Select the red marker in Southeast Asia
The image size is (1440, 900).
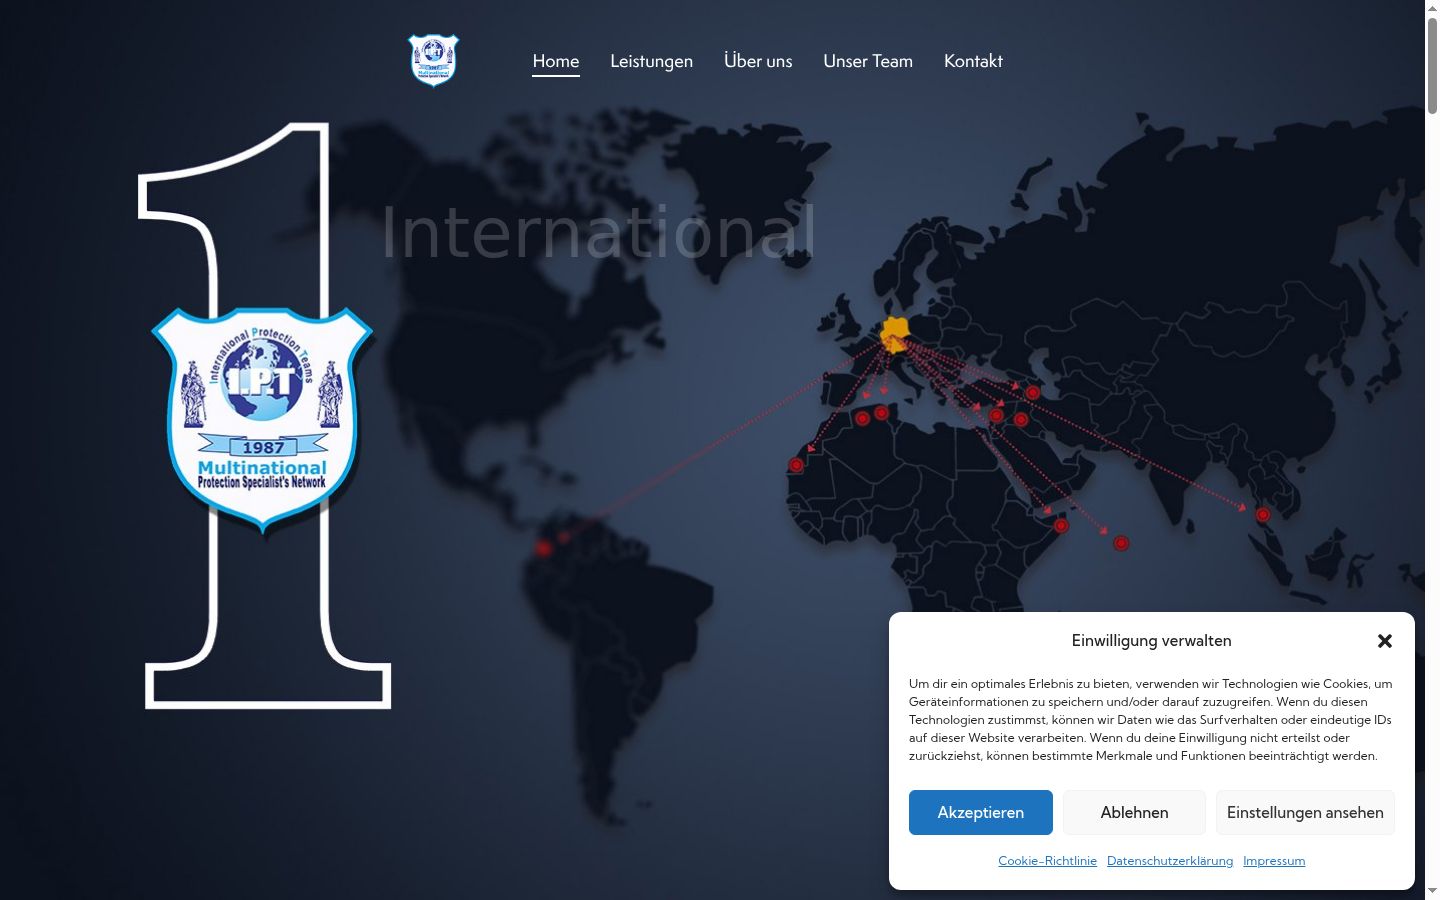click(1263, 514)
